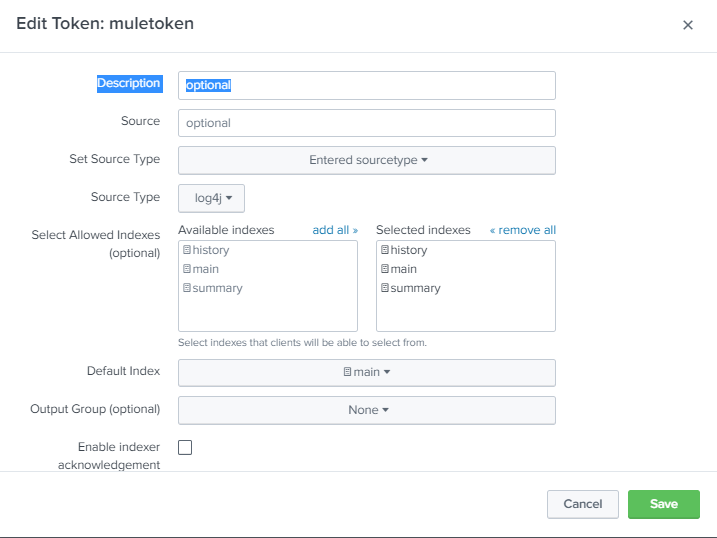Click into the Source text field
This screenshot has width=717, height=538.
coord(366,123)
